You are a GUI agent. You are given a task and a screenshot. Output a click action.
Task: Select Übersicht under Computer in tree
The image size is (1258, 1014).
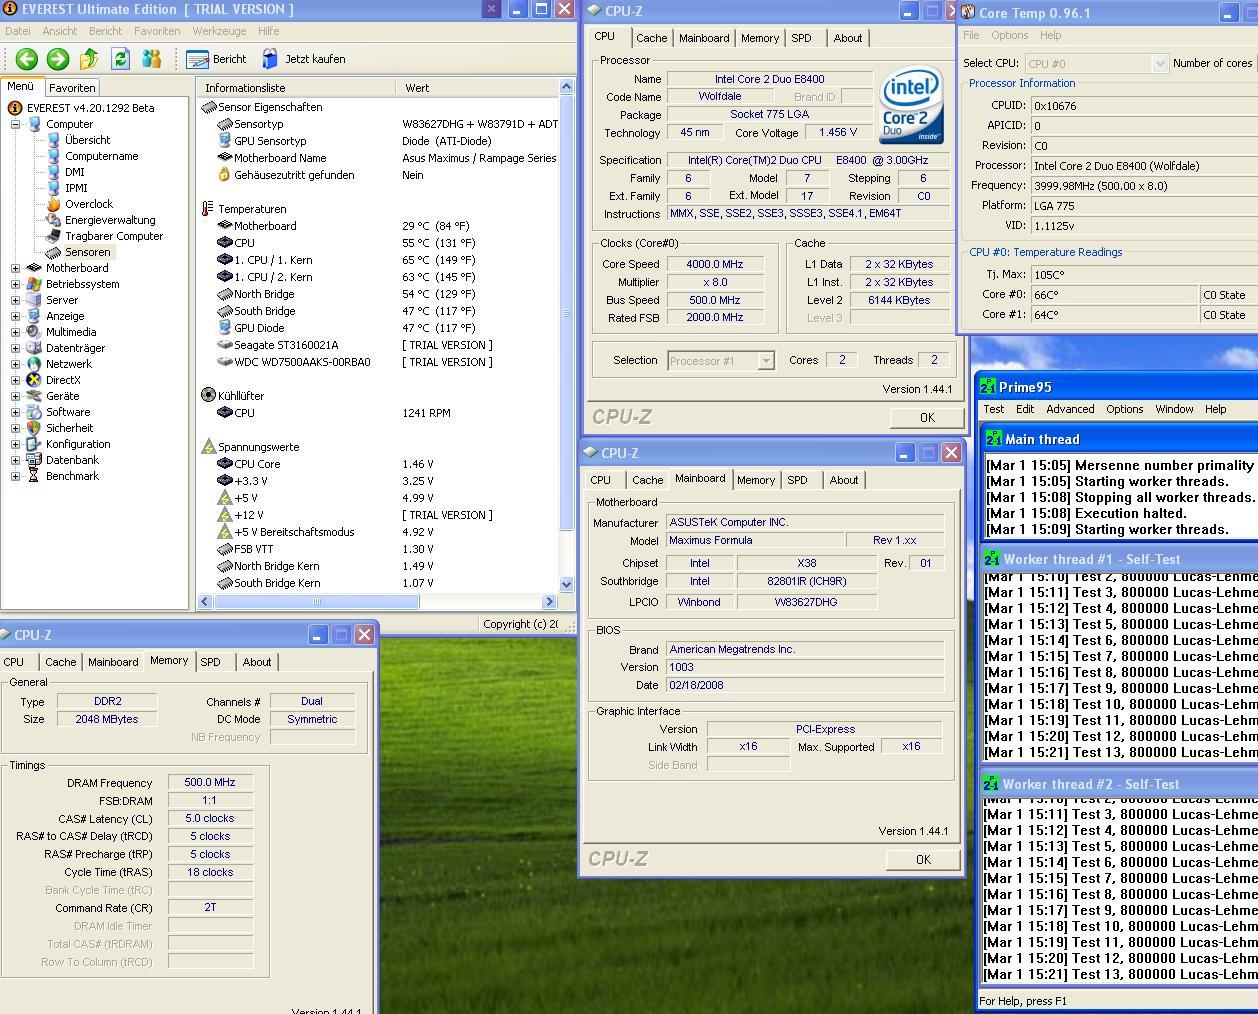pyautogui.click(x=87, y=140)
